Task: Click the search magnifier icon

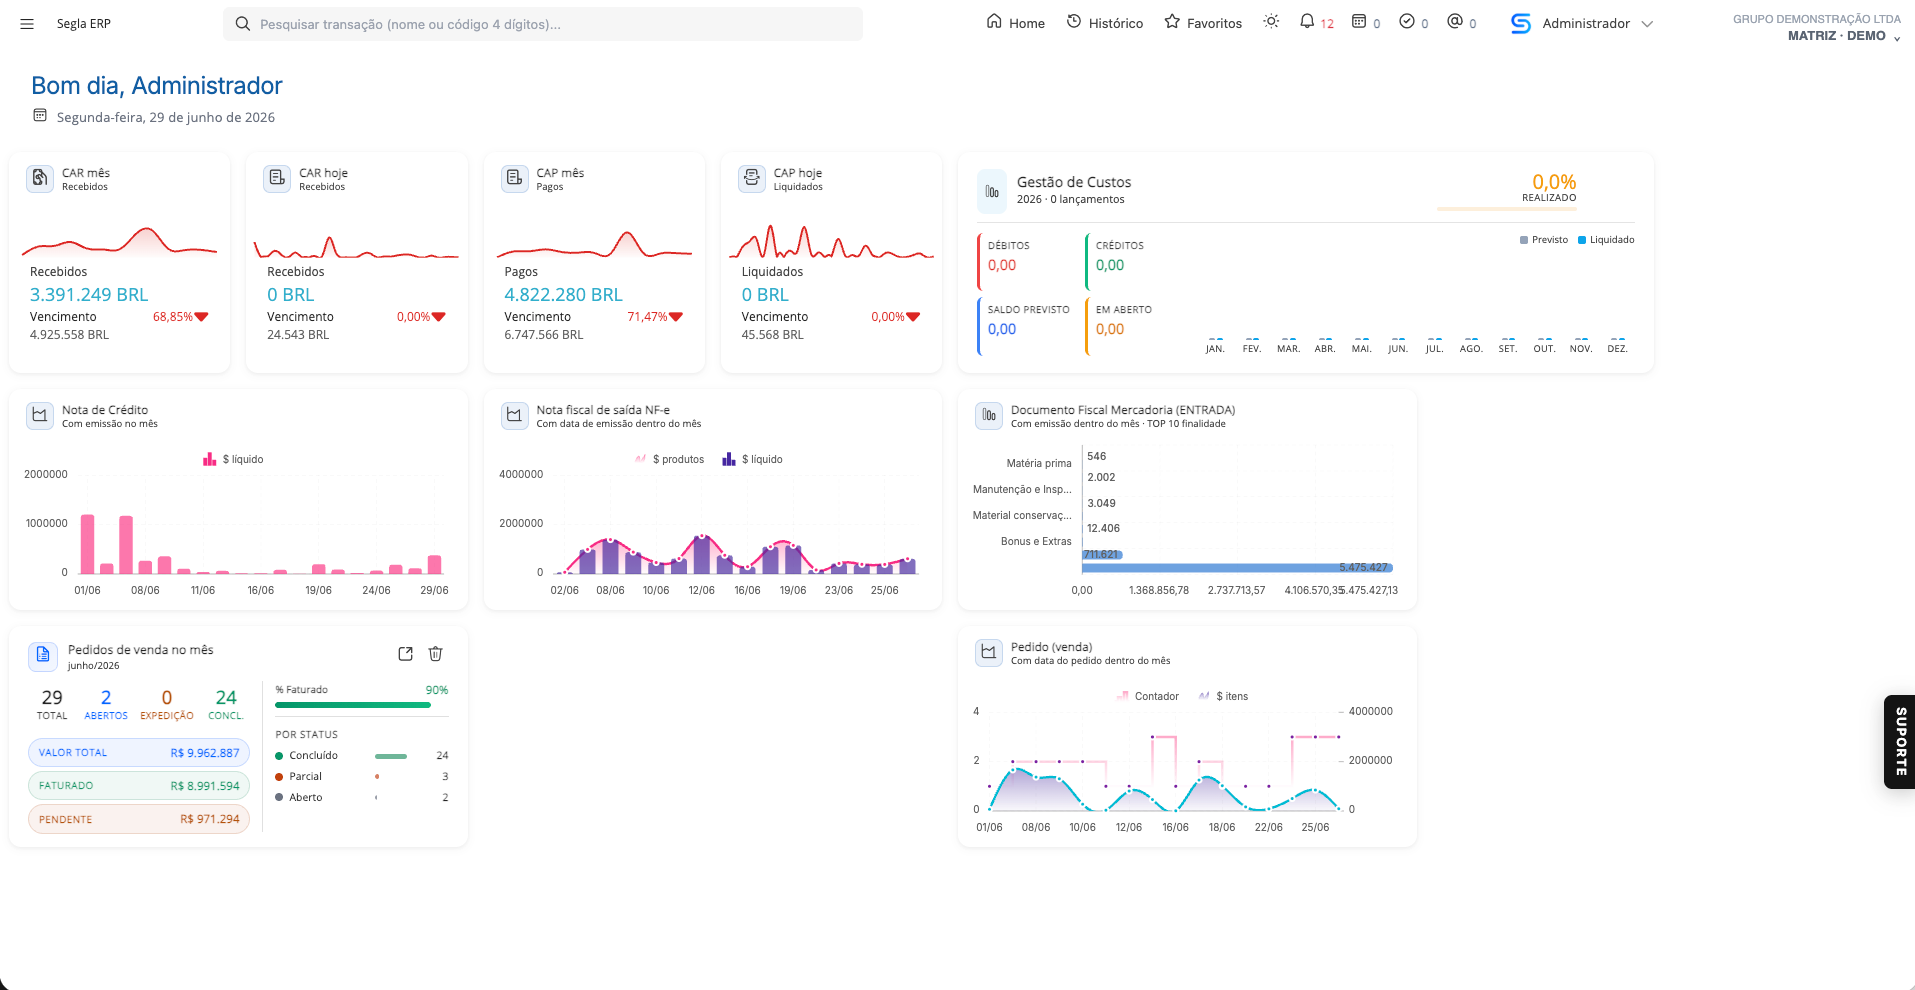Action: pos(242,24)
